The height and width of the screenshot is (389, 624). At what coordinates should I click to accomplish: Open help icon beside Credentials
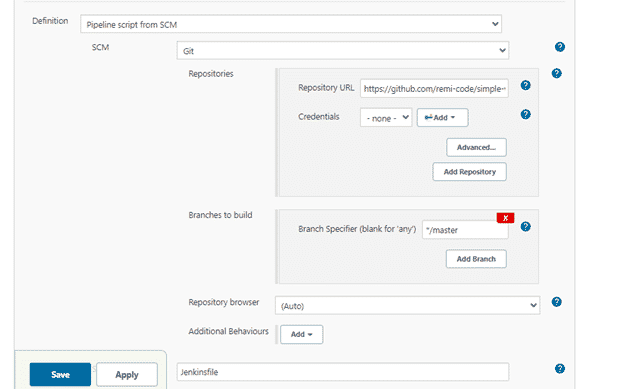click(x=525, y=115)
